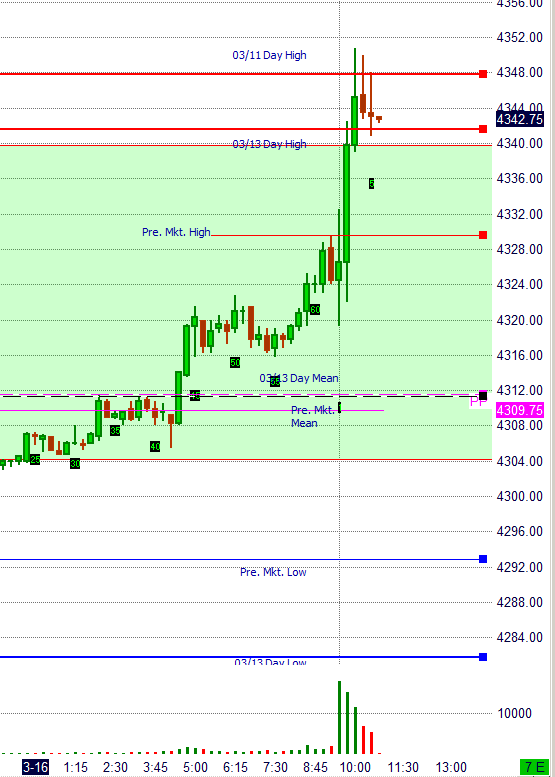Click the 03/13 Day Mean label
Image resolution: width=555 pixels, height=777 pixels.
(x=299, y=378)
